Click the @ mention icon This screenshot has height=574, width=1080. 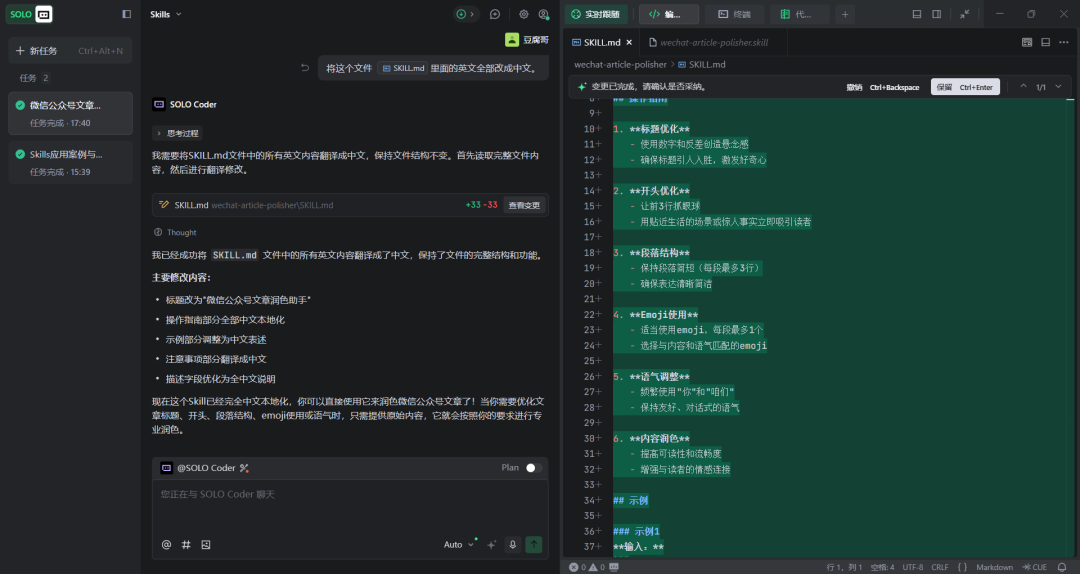click(x=166, y=544)
